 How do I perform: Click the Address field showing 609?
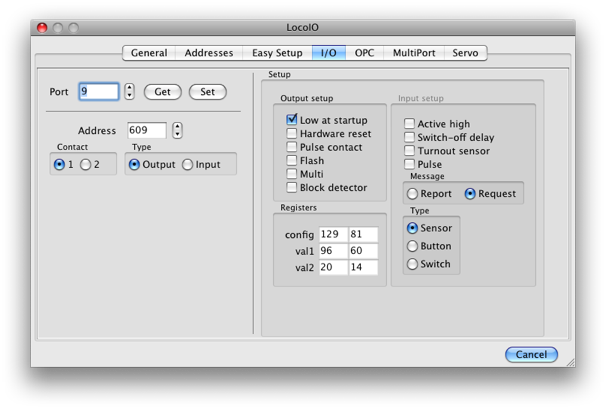pyautogui.click(x=146, y=131)
